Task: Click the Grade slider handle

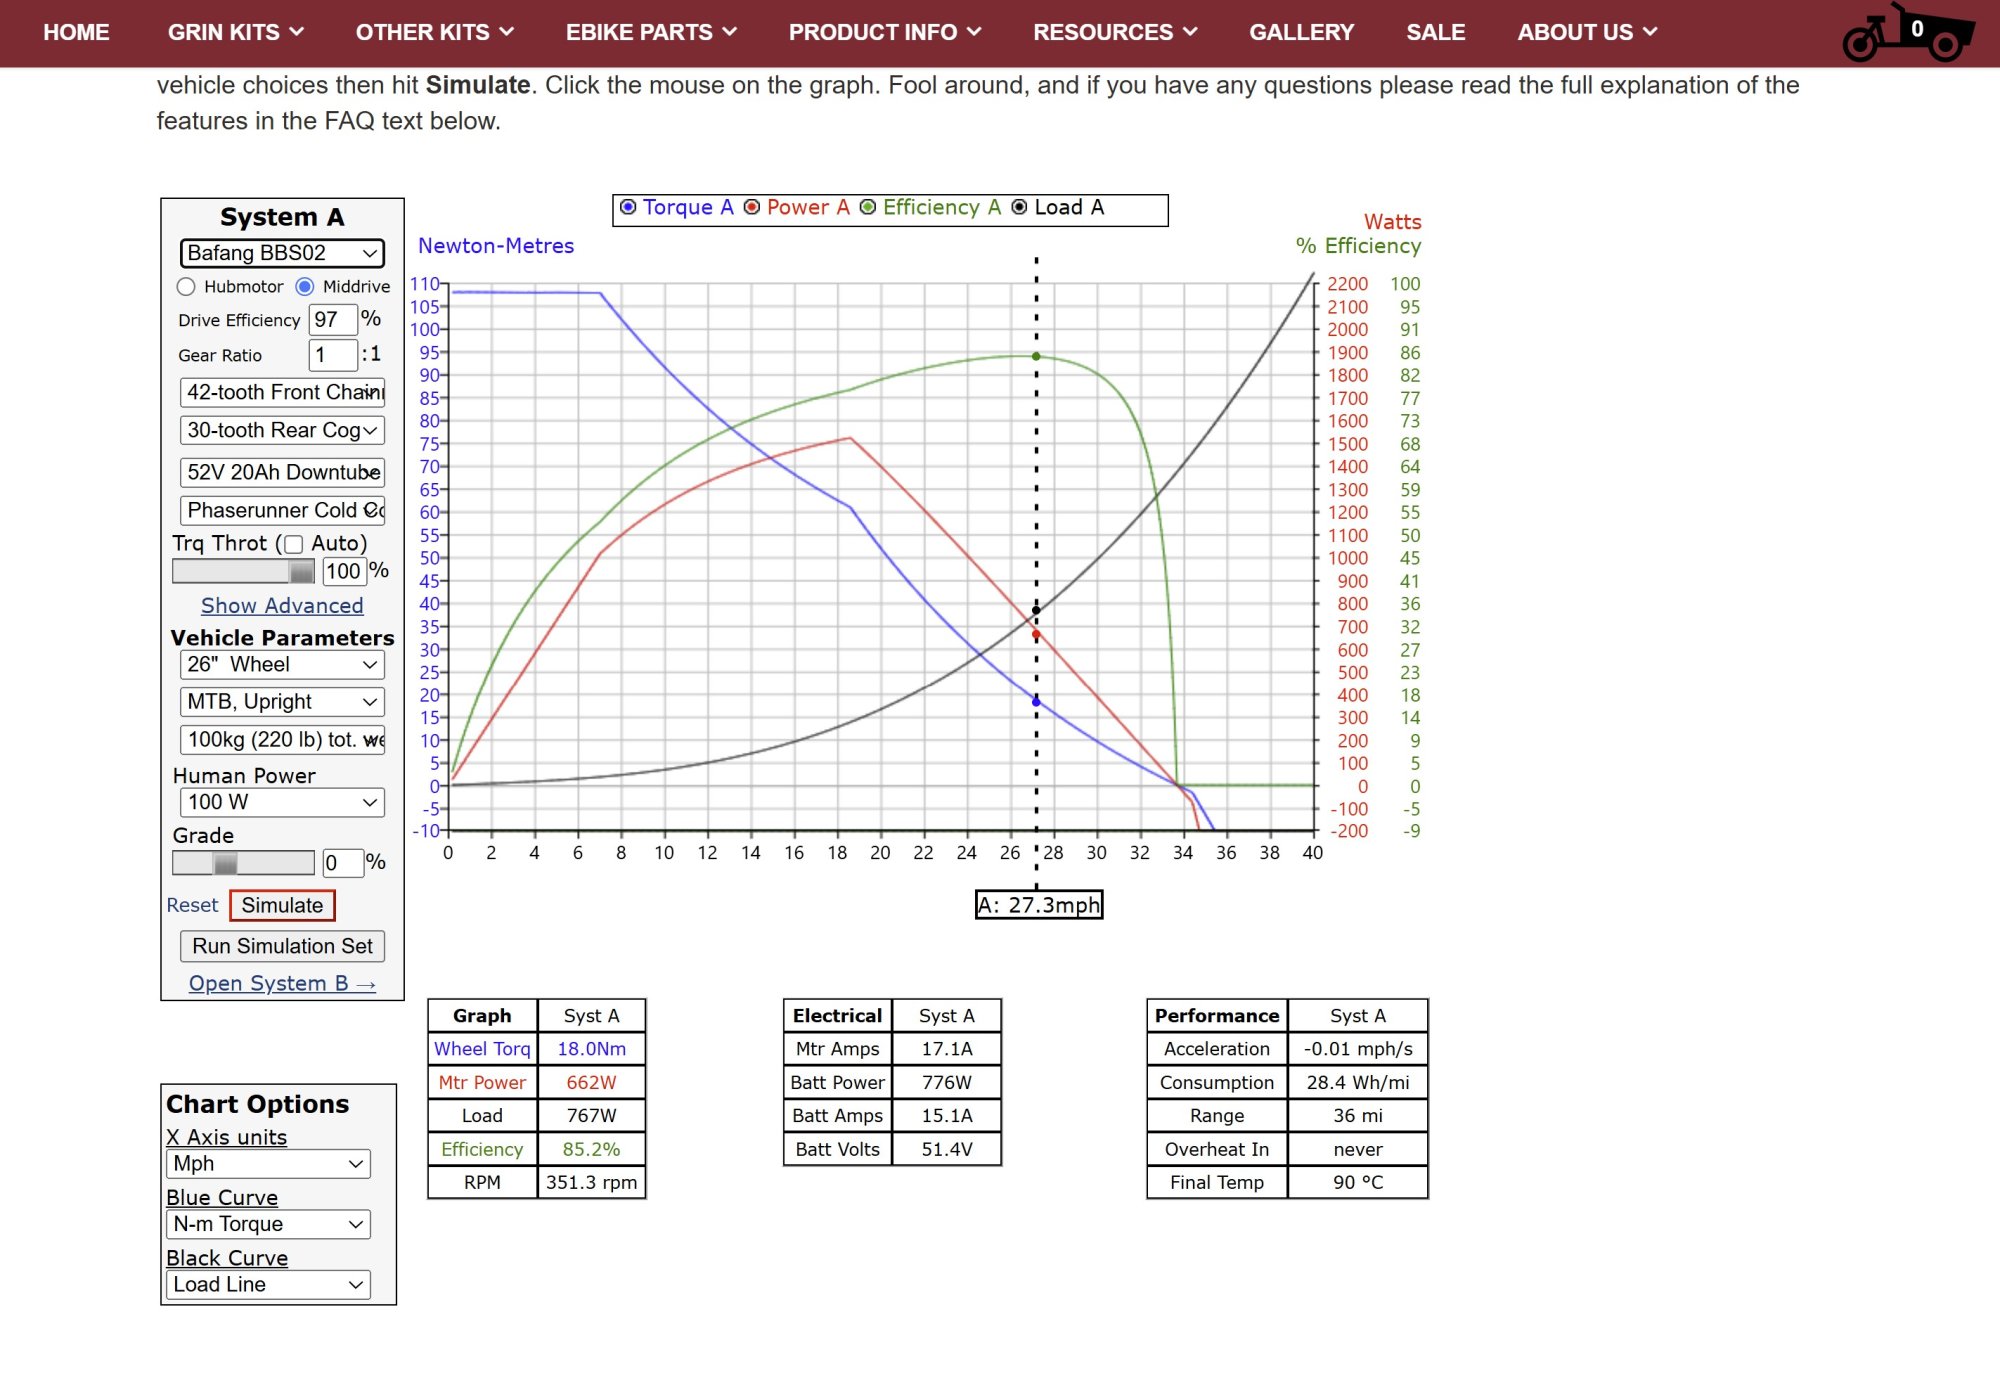Action: (226, 863)
